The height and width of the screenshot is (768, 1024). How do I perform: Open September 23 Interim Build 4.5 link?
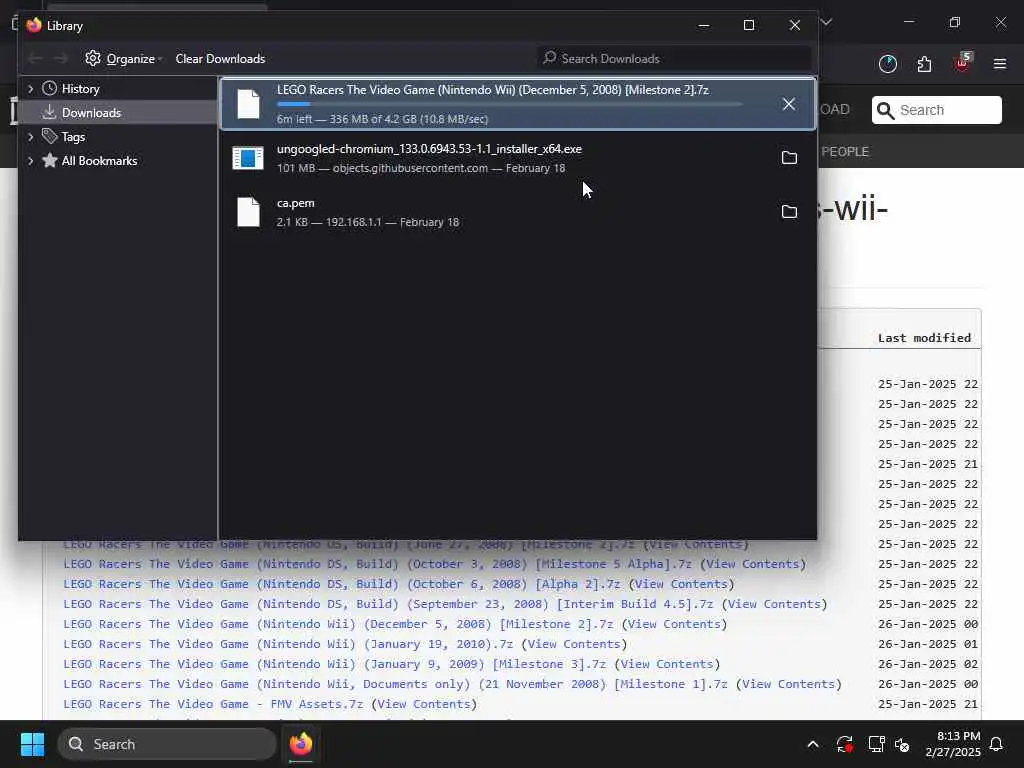coord(388,604)
